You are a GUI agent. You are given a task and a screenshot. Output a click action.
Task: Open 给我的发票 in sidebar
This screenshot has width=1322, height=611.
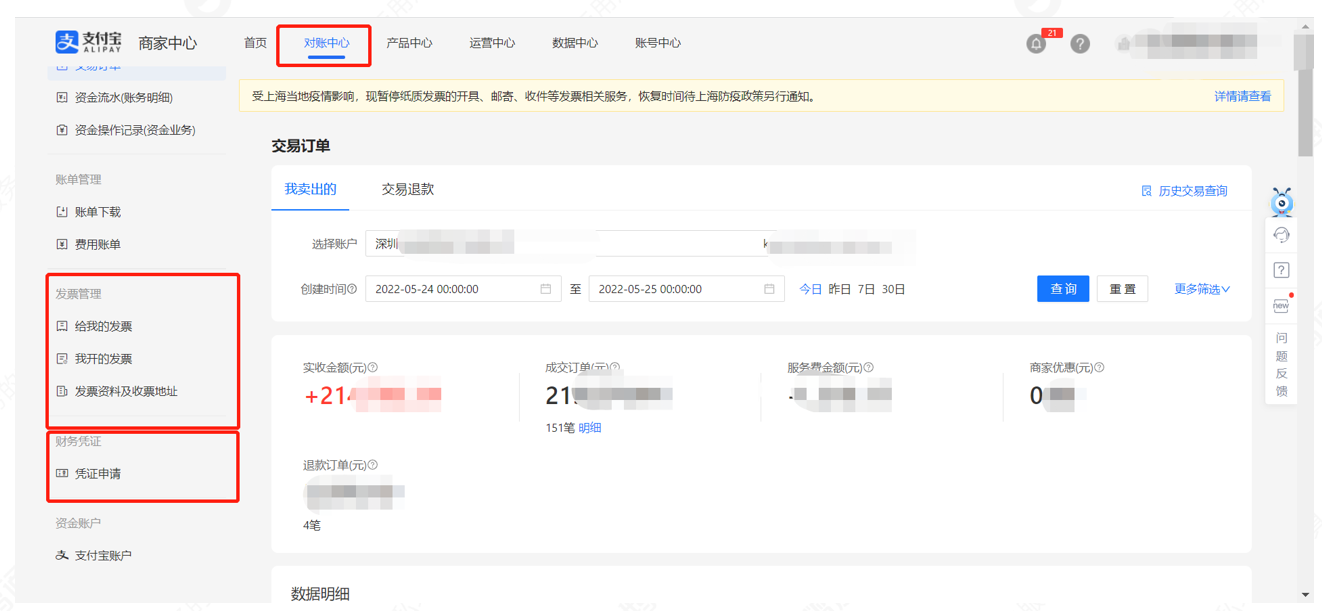click(104, 327)
